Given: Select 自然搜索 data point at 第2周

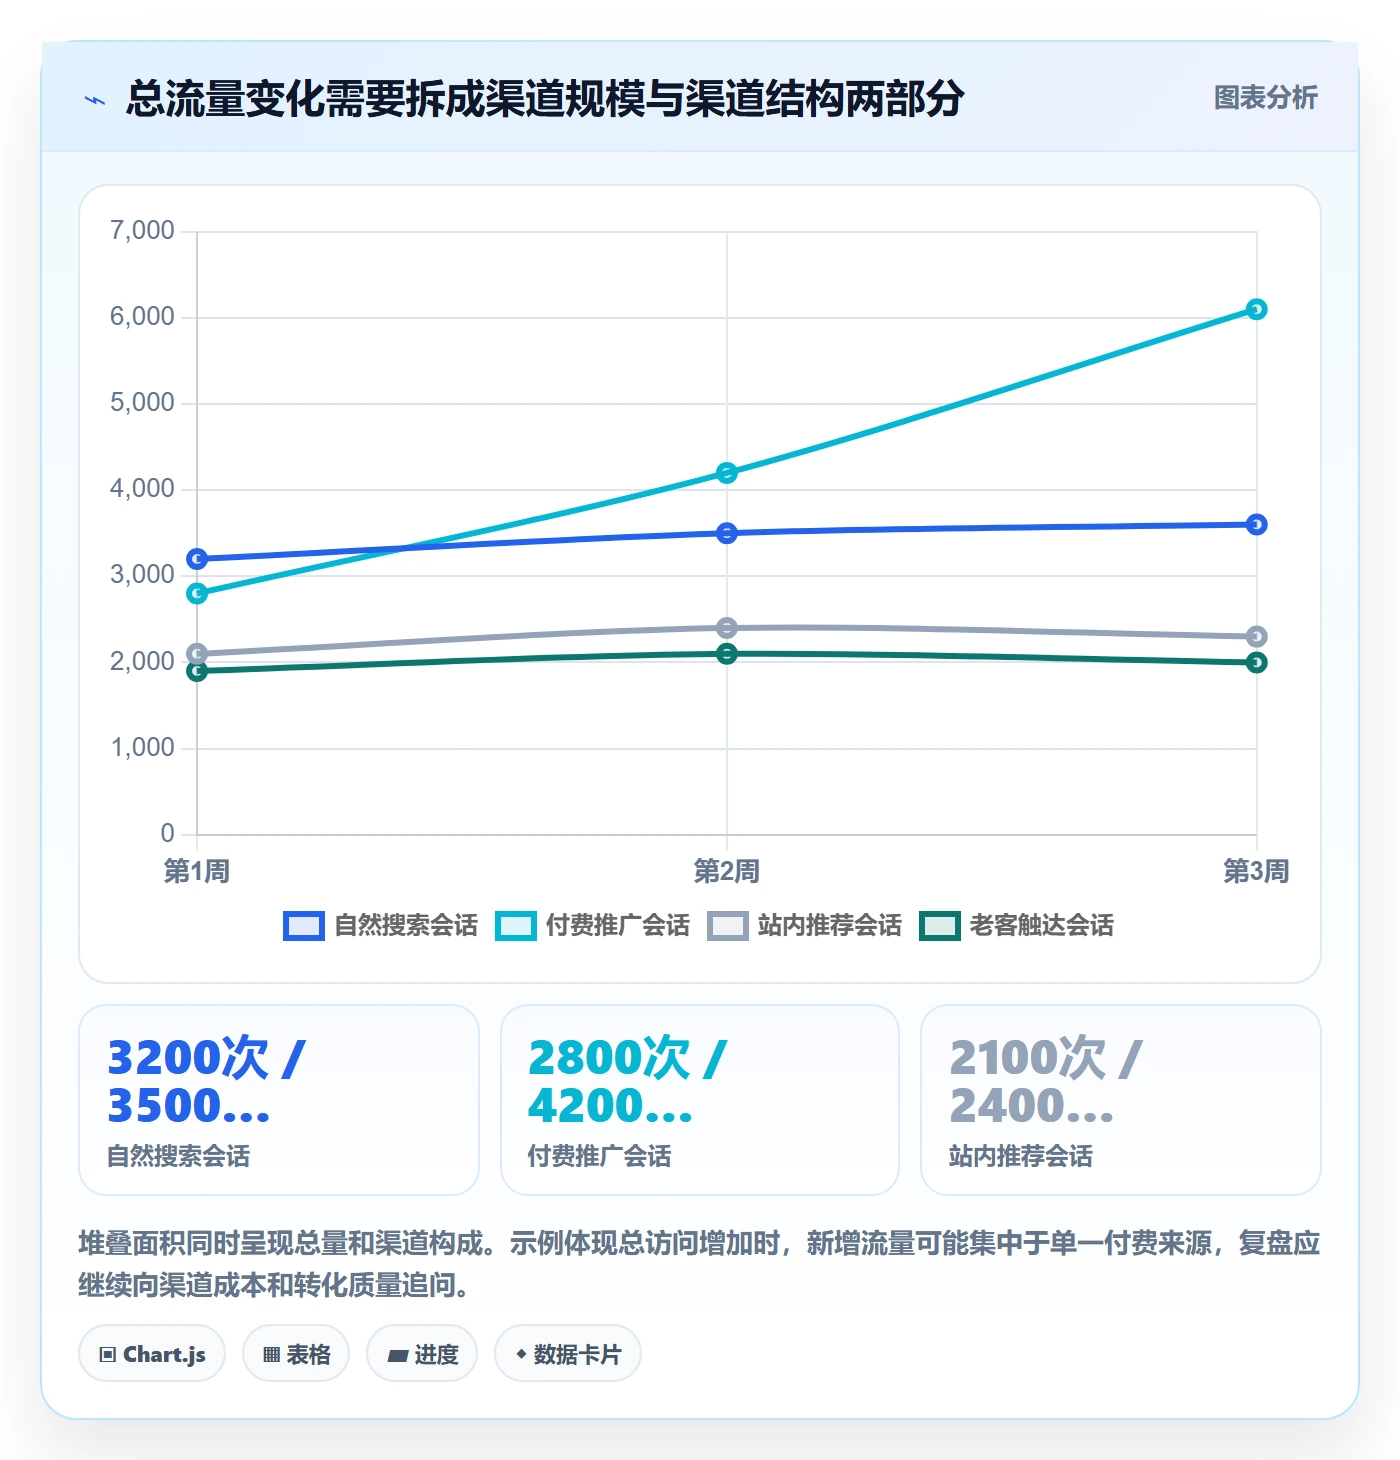Looking at the screenshot, I should (727, 533).
